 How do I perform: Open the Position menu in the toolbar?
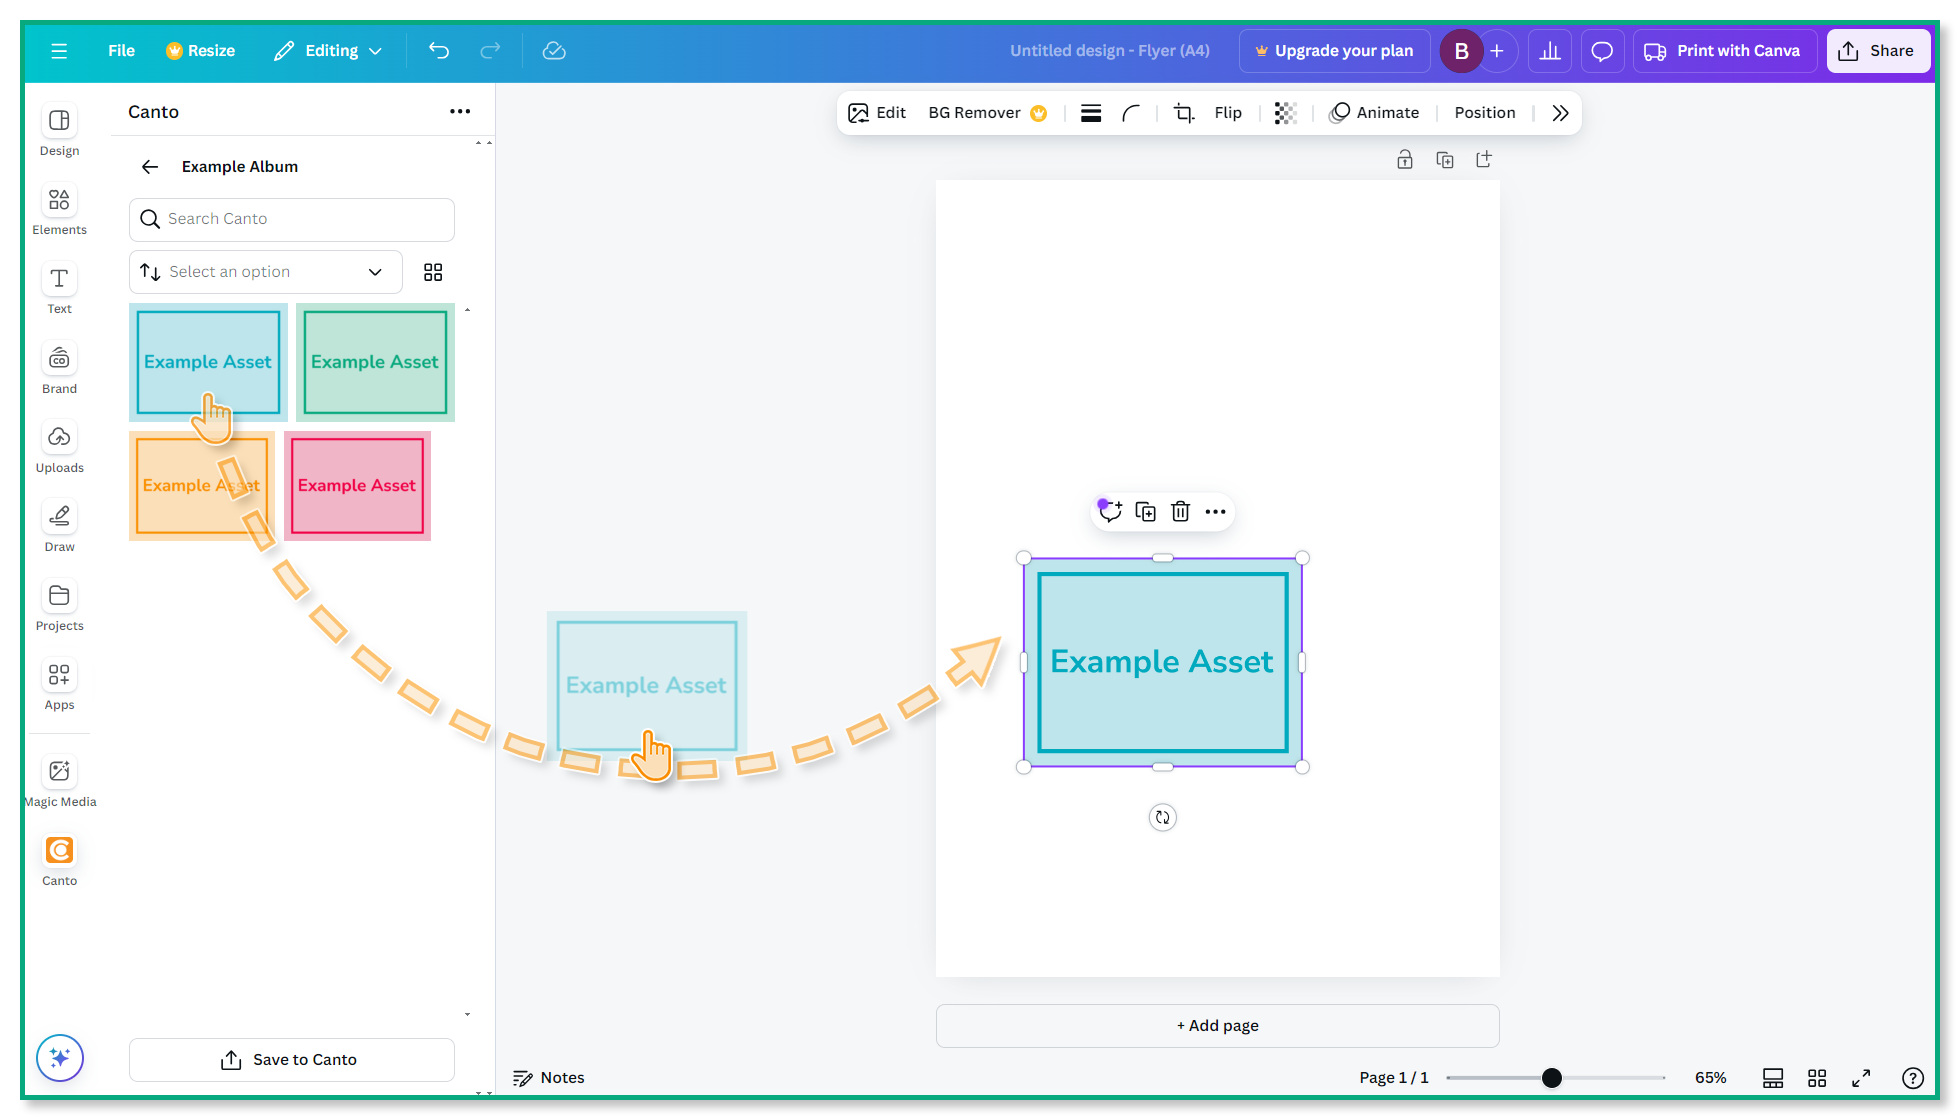[x=1484, y=112]
